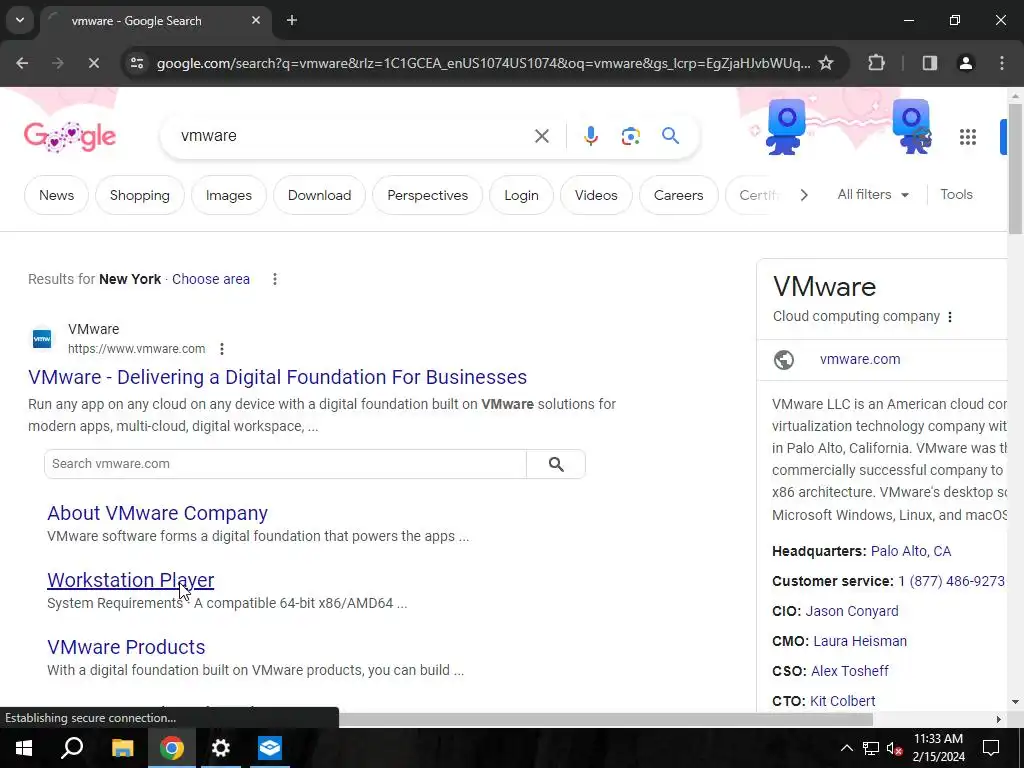Viewport: 1024px width, 768px height.
Task: Open File Explorer from taskbar
Action: [x=122, y=748]
